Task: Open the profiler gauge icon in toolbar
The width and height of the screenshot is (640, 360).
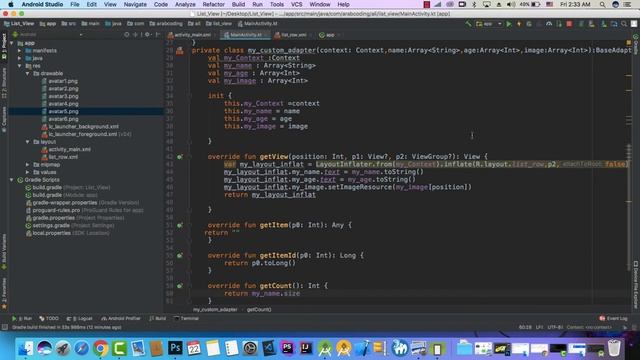Action: point(549,24)
